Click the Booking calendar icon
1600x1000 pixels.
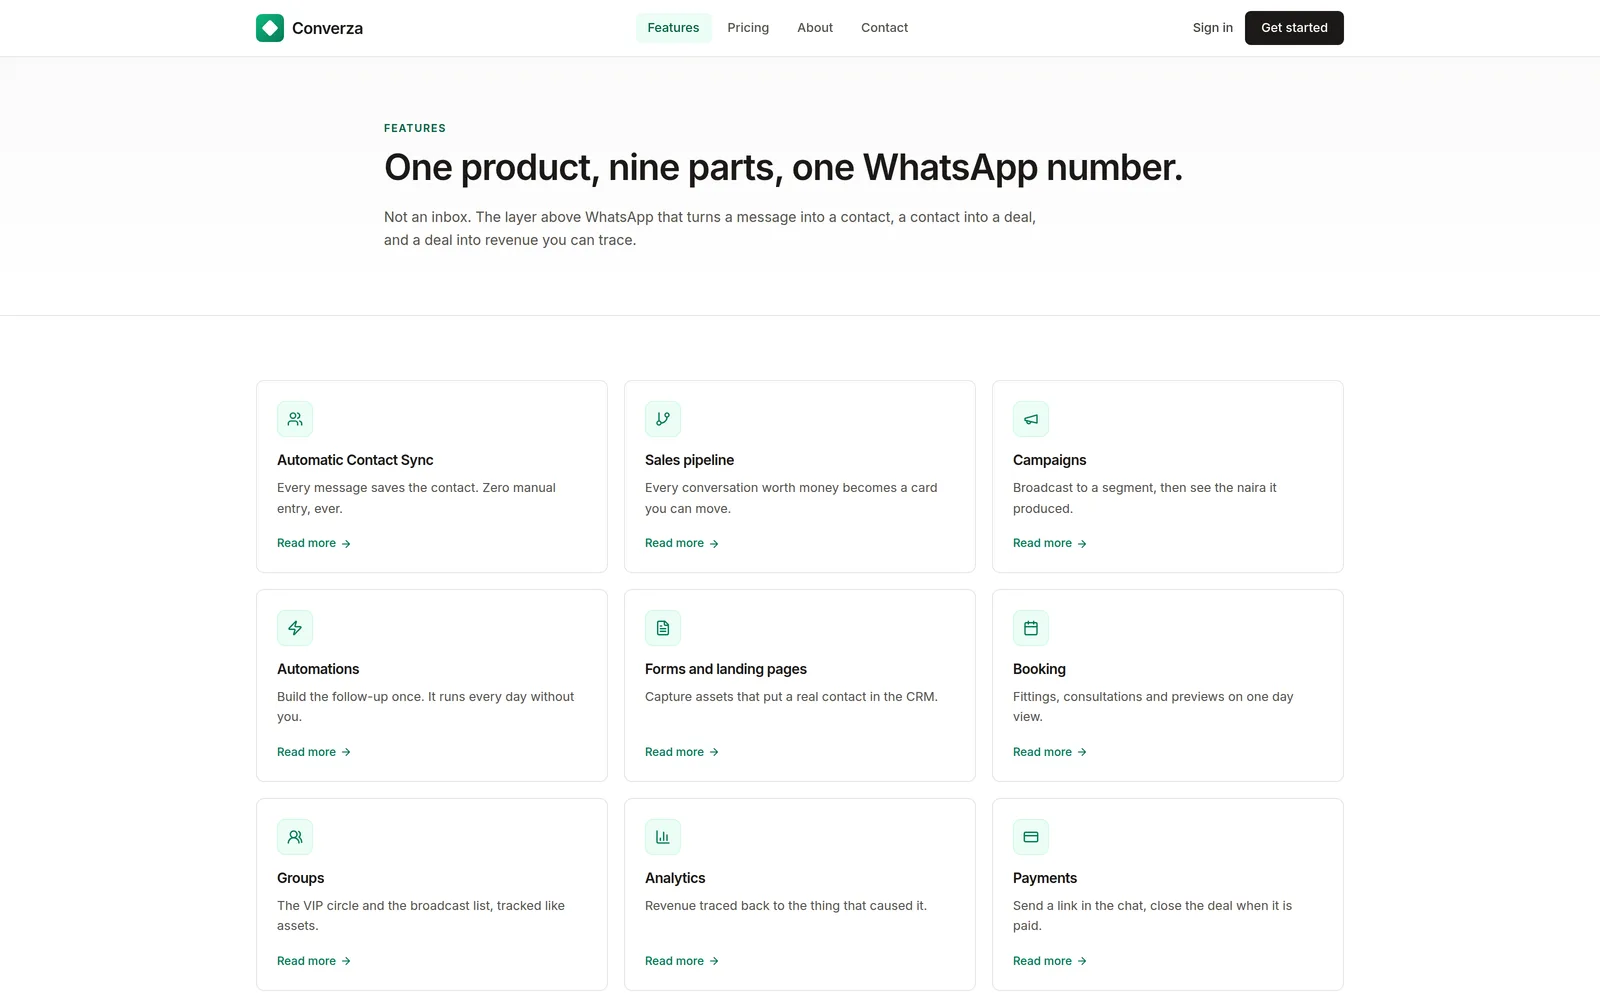point(1031,628)
